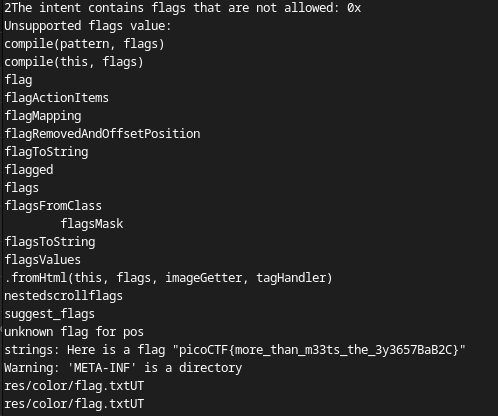The image size is (498, 416).
Task: Click 'flagRemovedAndOffsetPosition' text
Action: [x=102, y=134]
